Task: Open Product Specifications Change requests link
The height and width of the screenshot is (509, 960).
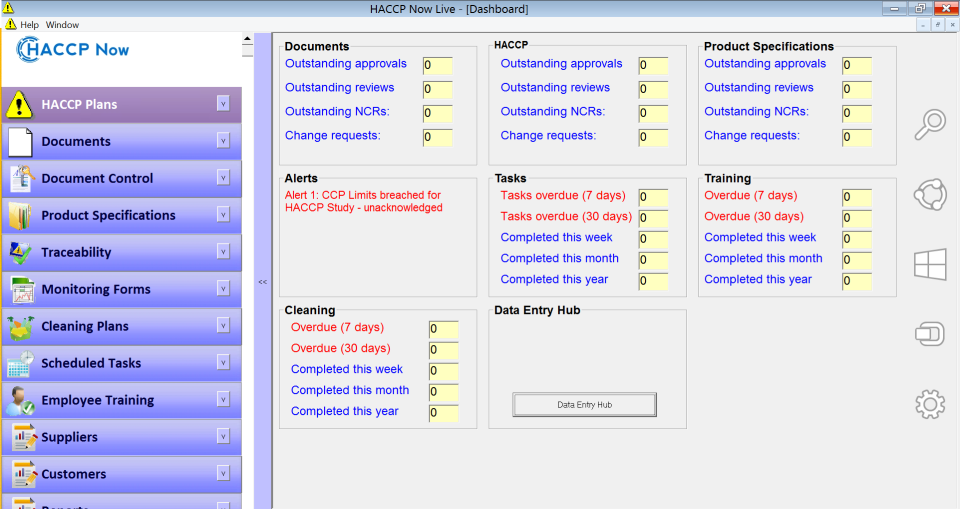Action: (x=752, y=135)
